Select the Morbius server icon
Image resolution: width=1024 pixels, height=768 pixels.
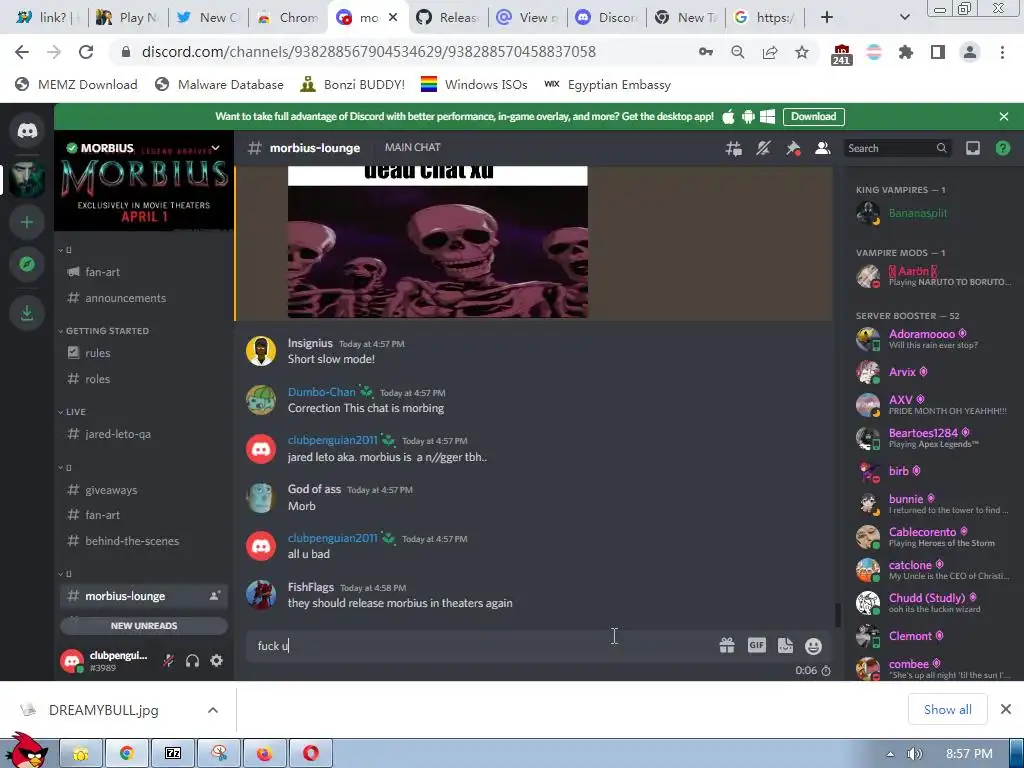[x=27, y=178]
